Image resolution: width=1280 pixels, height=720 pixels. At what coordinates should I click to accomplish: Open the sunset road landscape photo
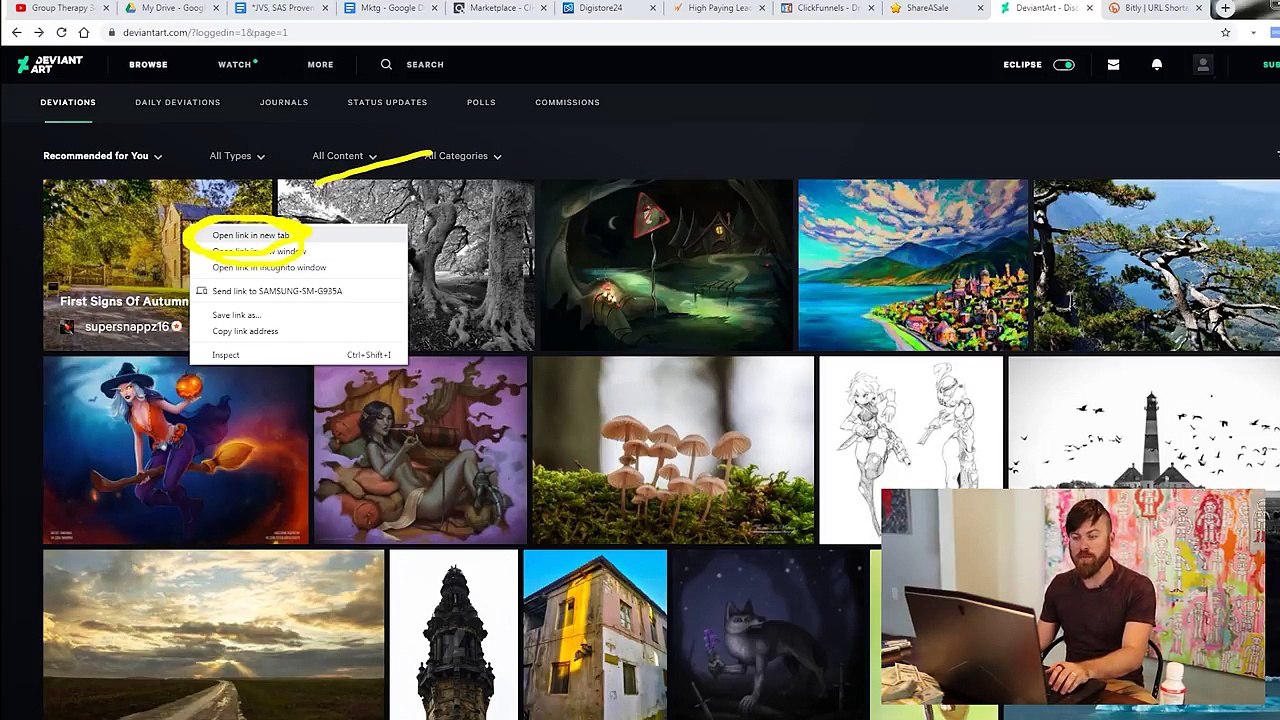point(213,635)
